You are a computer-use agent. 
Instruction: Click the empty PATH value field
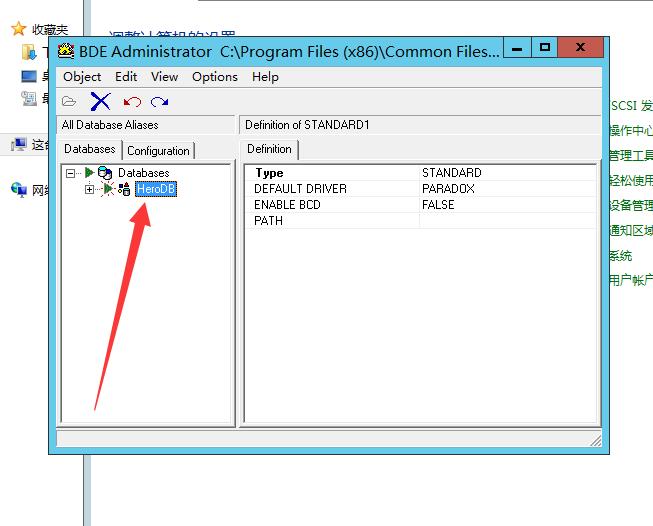(x=510, y=221)
